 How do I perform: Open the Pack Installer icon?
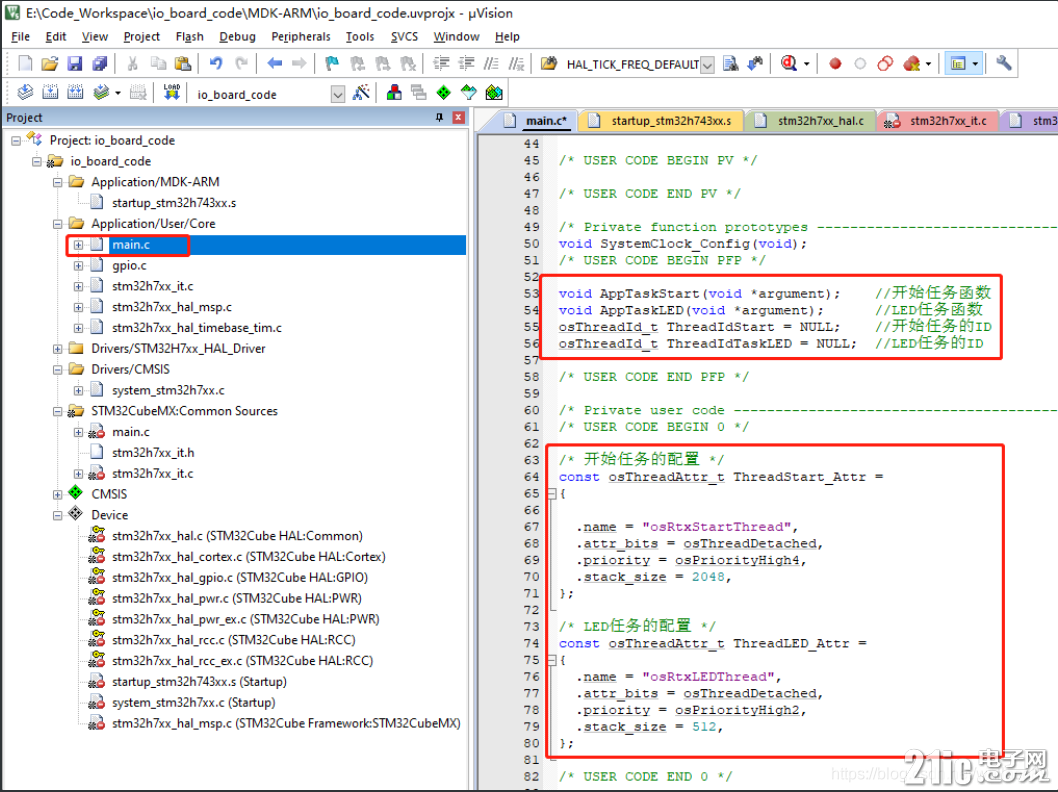[494, 92]
